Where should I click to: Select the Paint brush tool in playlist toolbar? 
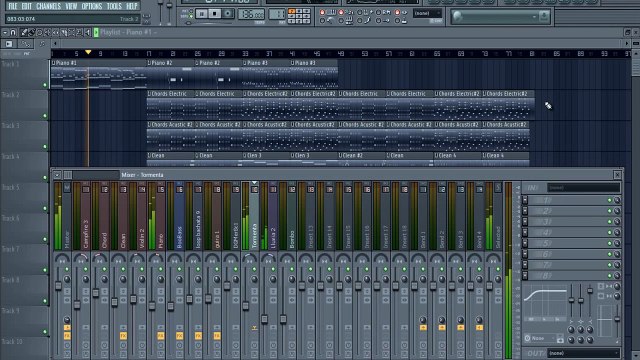pyautogui.click(x=31, y=32)
